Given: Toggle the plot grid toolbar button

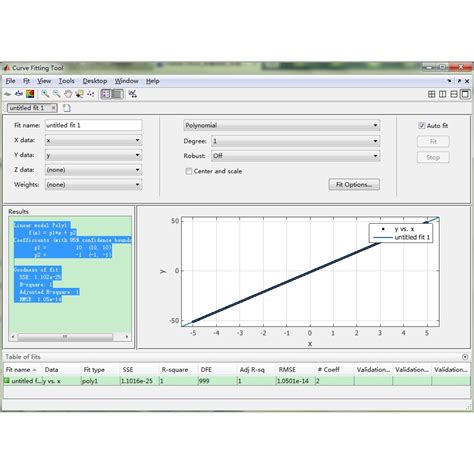Looking at the screenshot, I should point(117,94).
